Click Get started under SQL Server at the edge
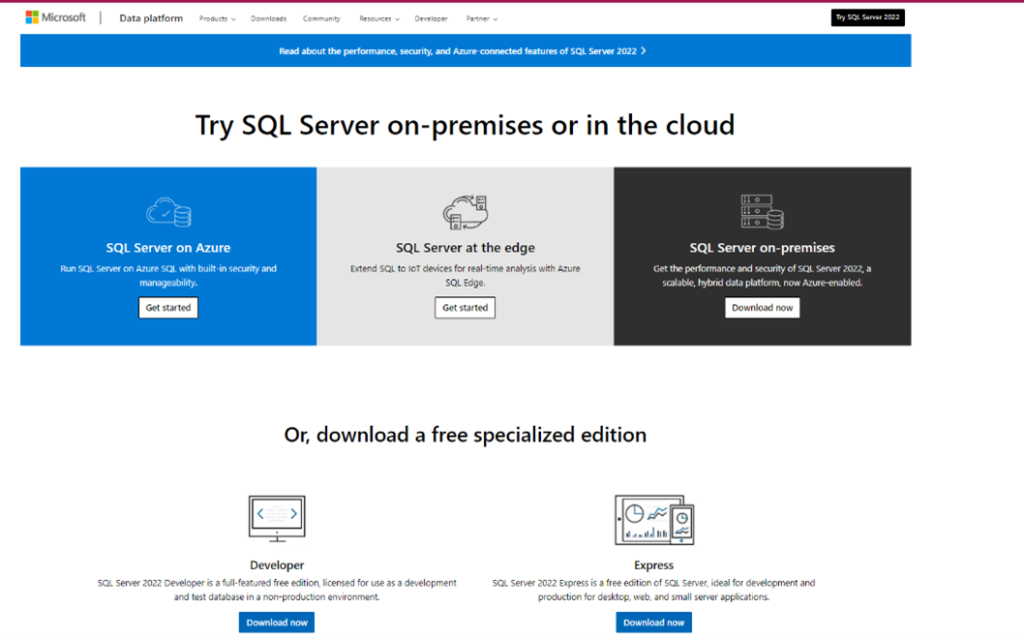 click(x=465, y=308)
